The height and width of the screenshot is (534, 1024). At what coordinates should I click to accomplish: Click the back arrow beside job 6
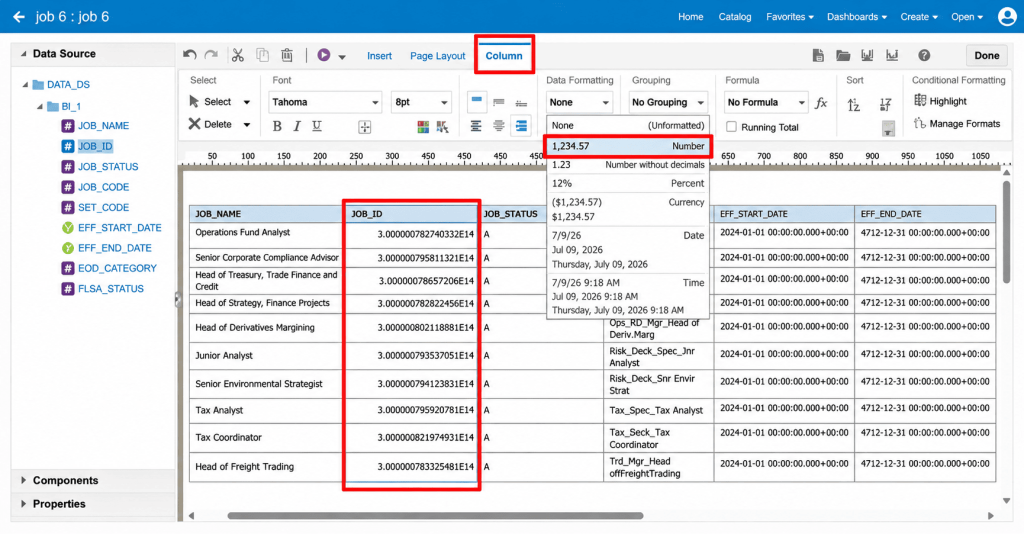(x=19, y=17)
